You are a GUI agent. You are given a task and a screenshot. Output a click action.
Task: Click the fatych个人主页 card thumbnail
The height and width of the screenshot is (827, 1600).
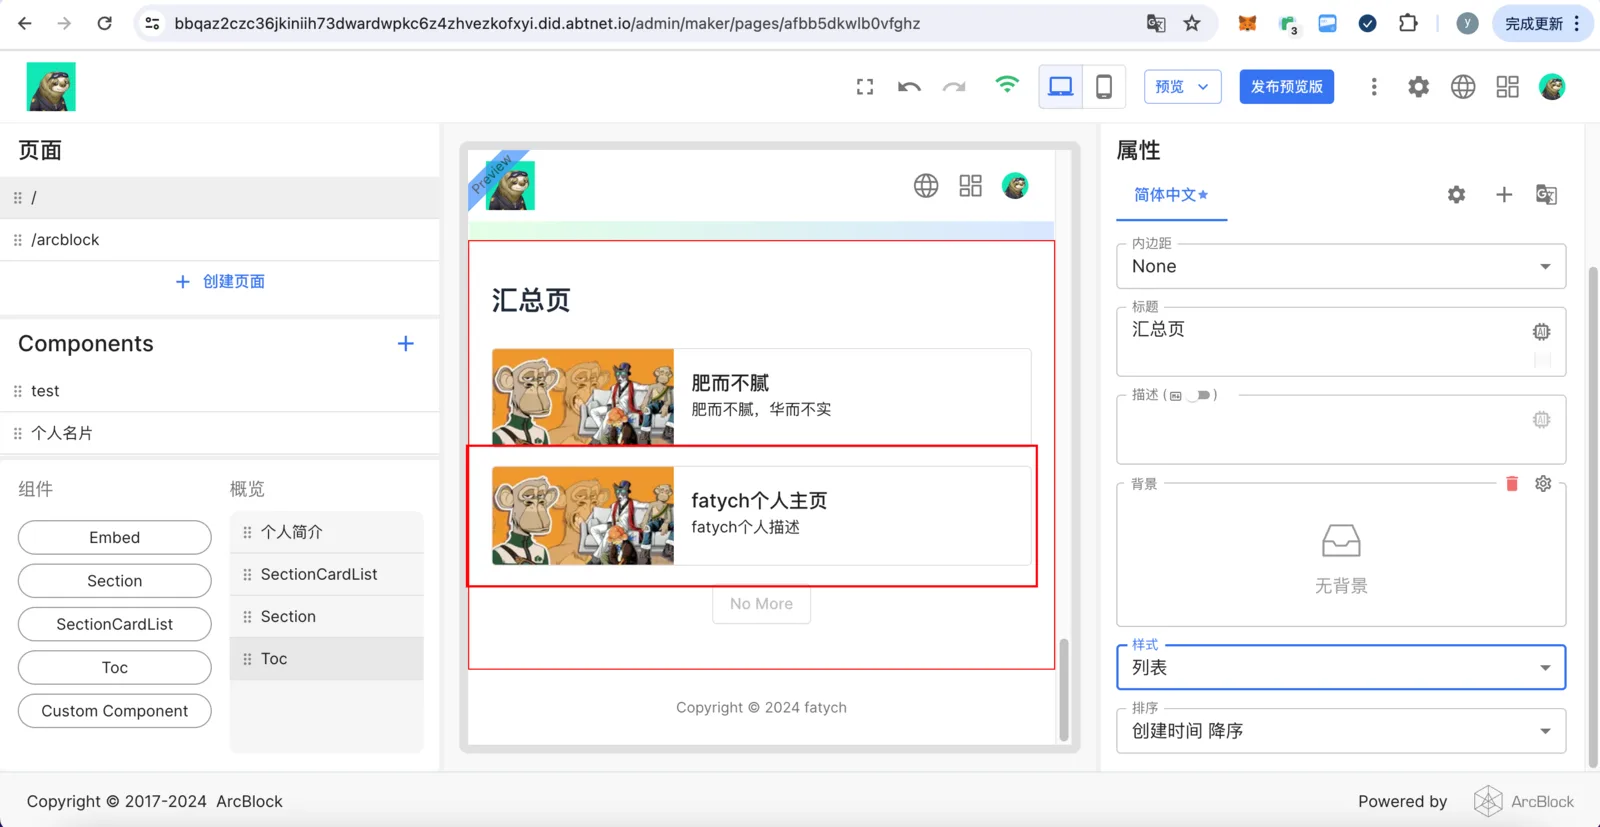pyautogui.click(x=583, y=516)
